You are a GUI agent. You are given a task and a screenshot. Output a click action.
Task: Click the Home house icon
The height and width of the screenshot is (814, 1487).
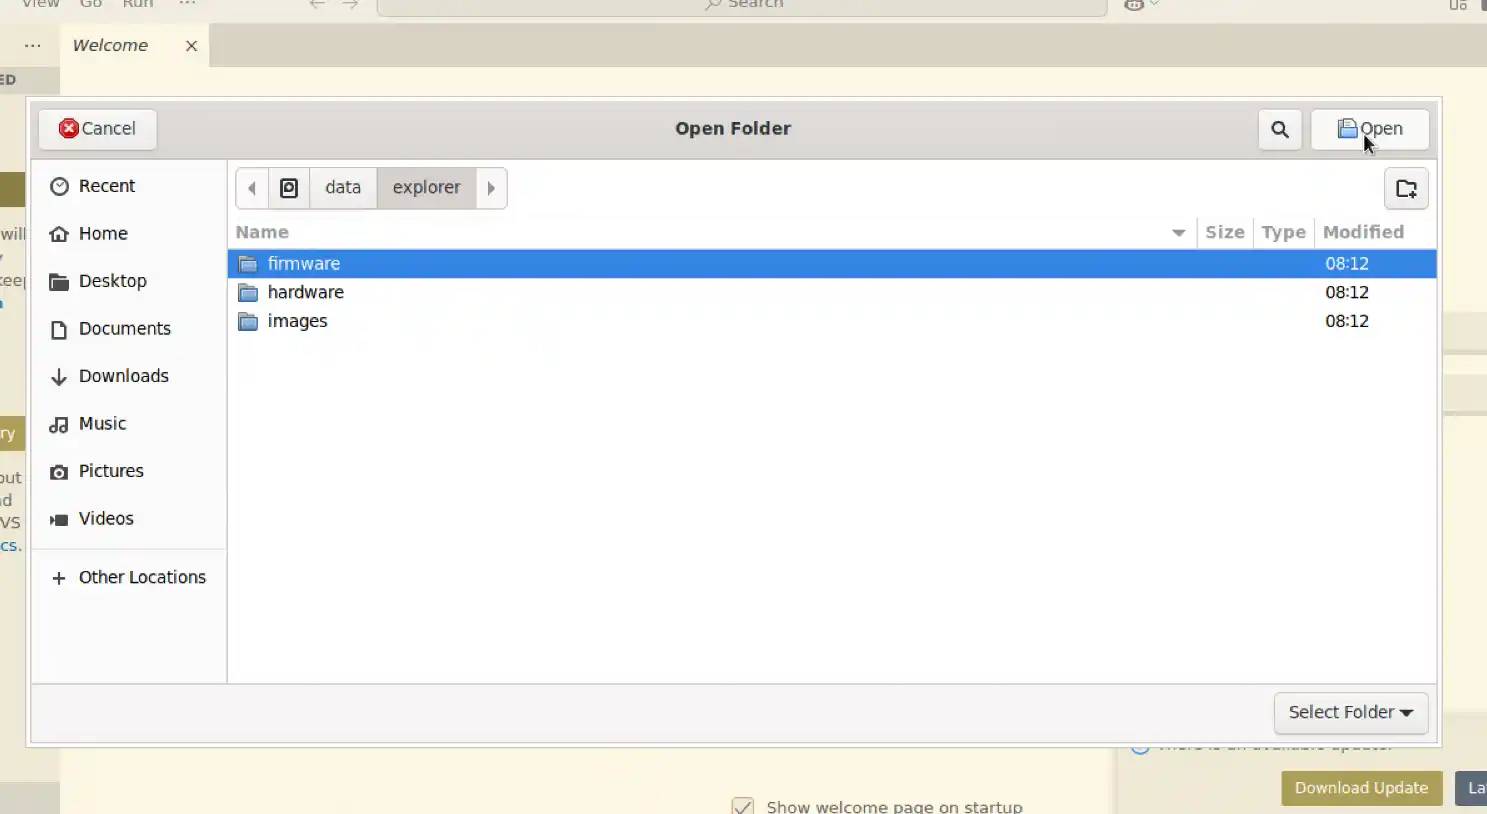pos(59,234)
